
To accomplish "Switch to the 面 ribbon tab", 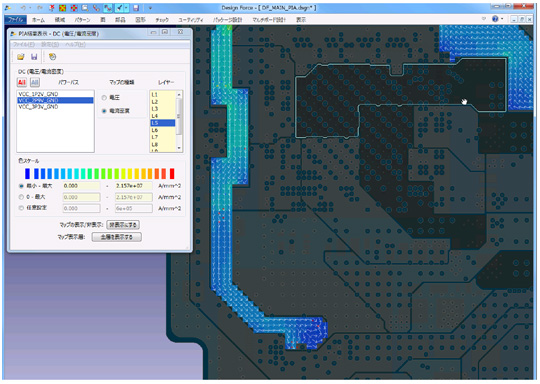I will [103, 20].
